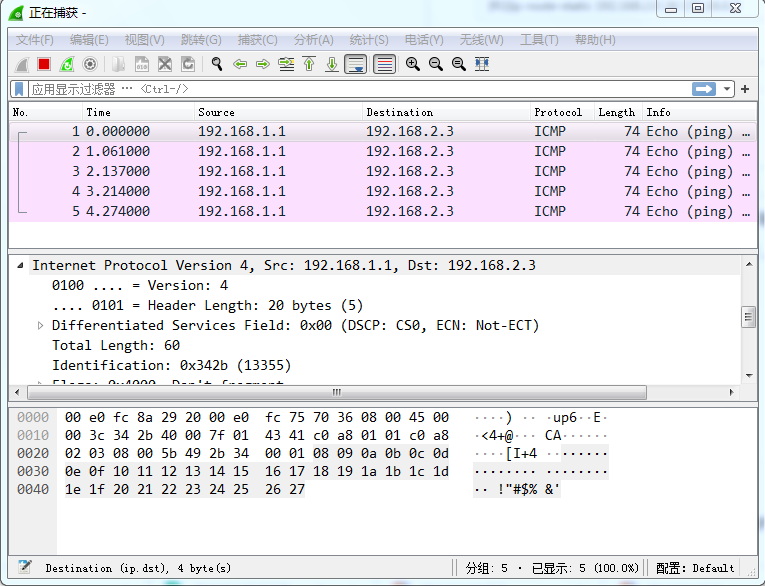Select packet 3 at time 2.137000

(383, 171)
